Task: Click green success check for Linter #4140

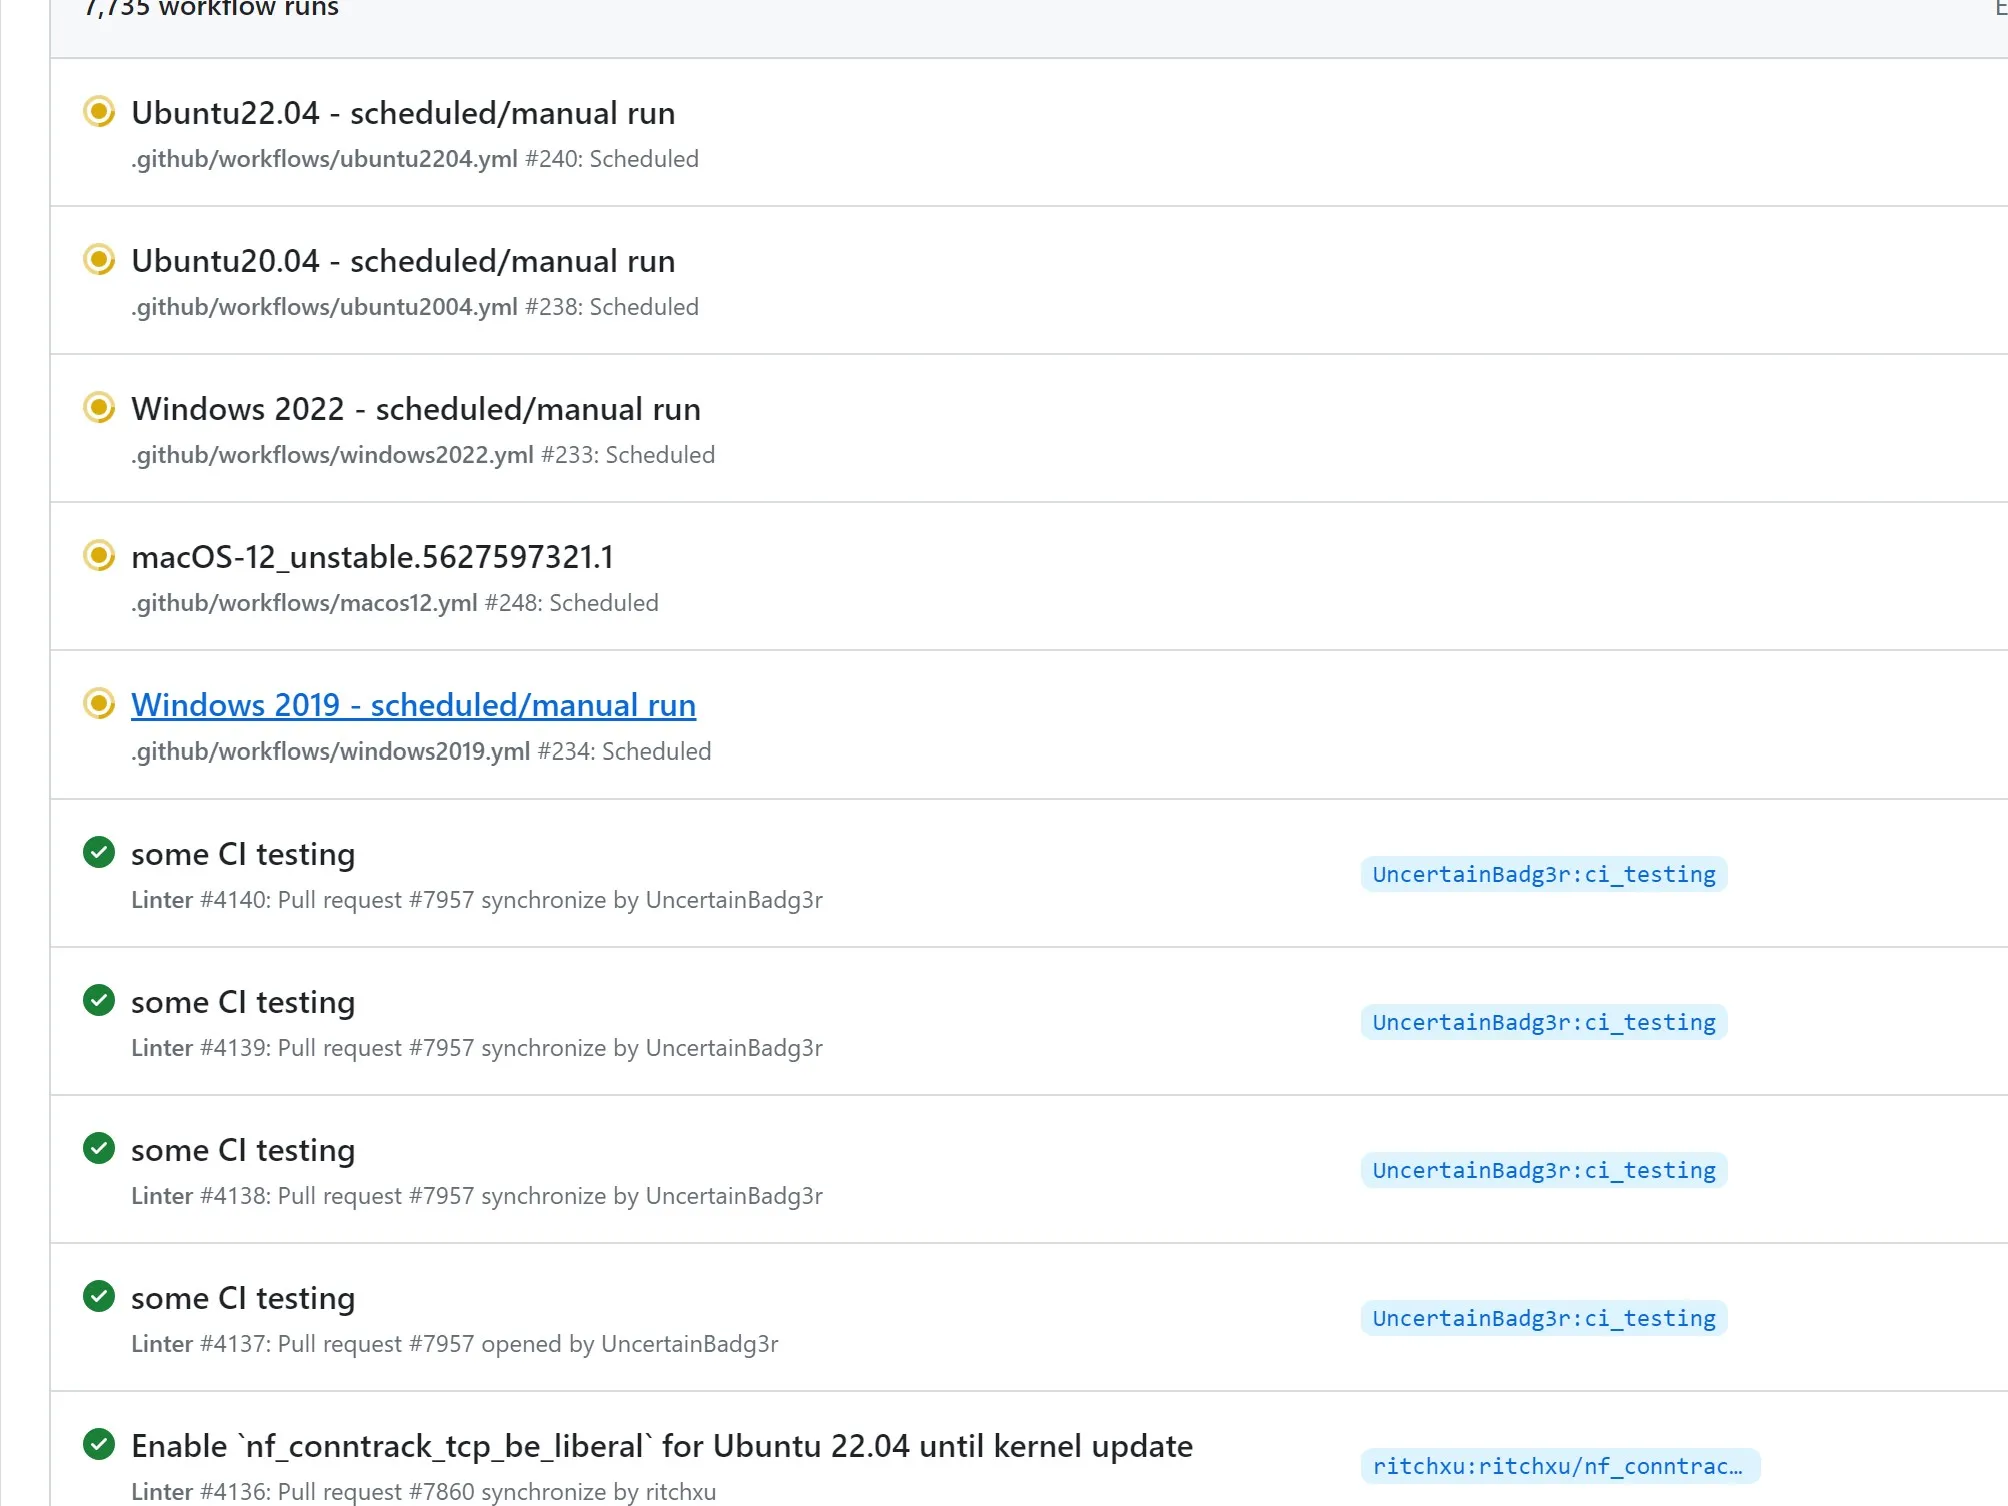Action: (99, 852)
